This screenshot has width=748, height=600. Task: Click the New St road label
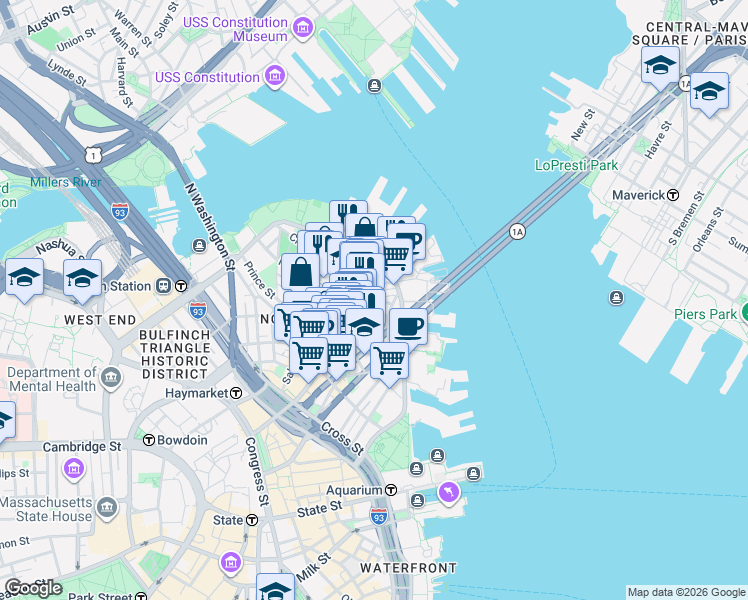pos(583,125)
